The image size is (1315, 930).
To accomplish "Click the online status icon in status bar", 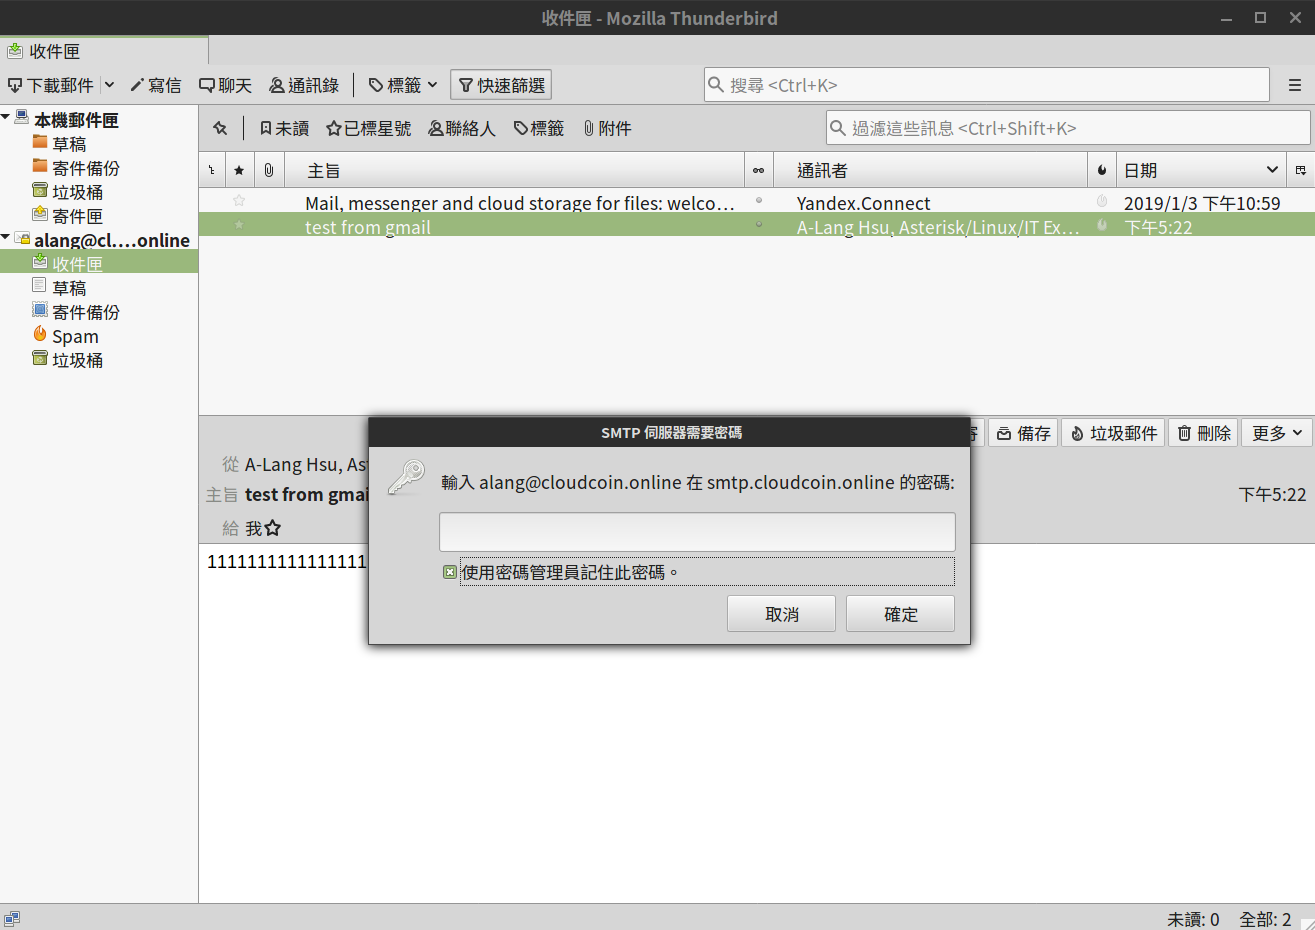I will (x=12, y=918).
